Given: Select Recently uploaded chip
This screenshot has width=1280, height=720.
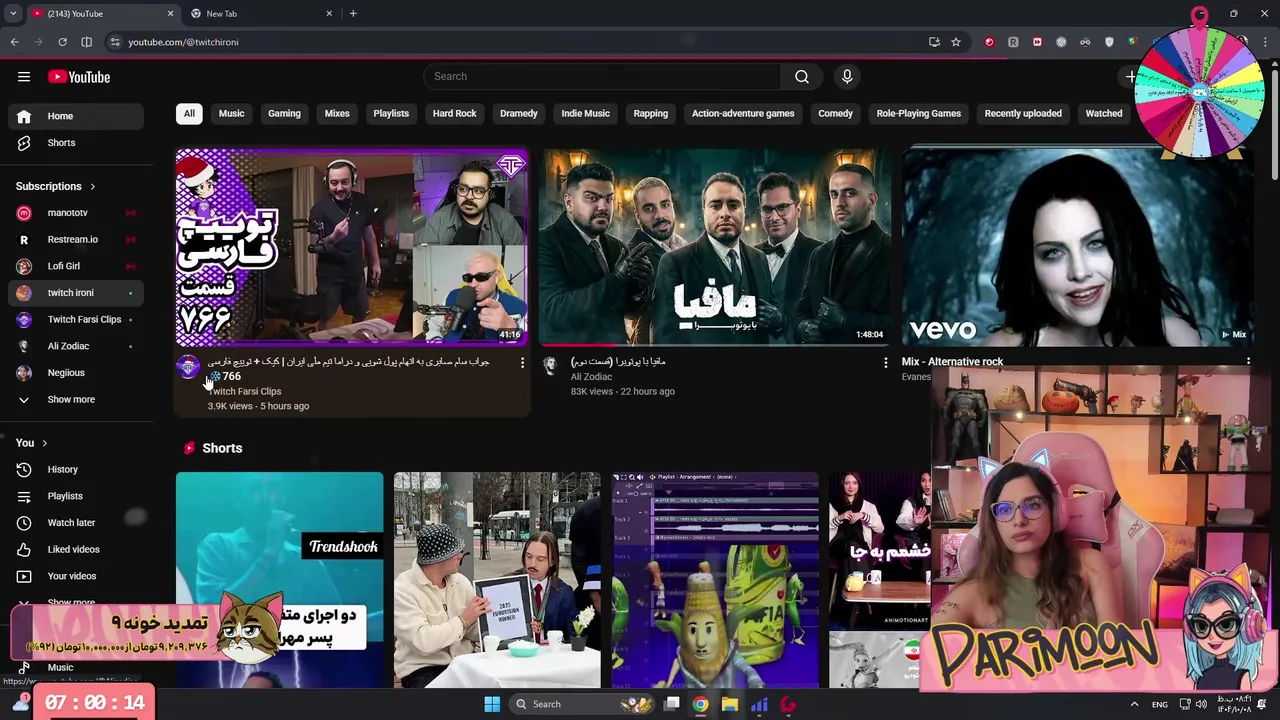Looking at the screenshot, I should pyautogui.click(x=1023, y=114).
